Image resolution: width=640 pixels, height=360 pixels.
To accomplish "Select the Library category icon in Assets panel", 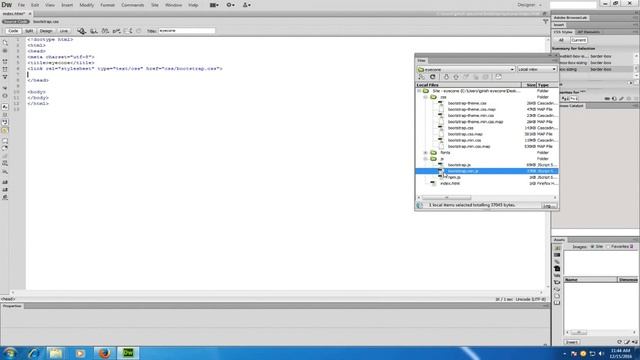I will (x=557, y=303).
